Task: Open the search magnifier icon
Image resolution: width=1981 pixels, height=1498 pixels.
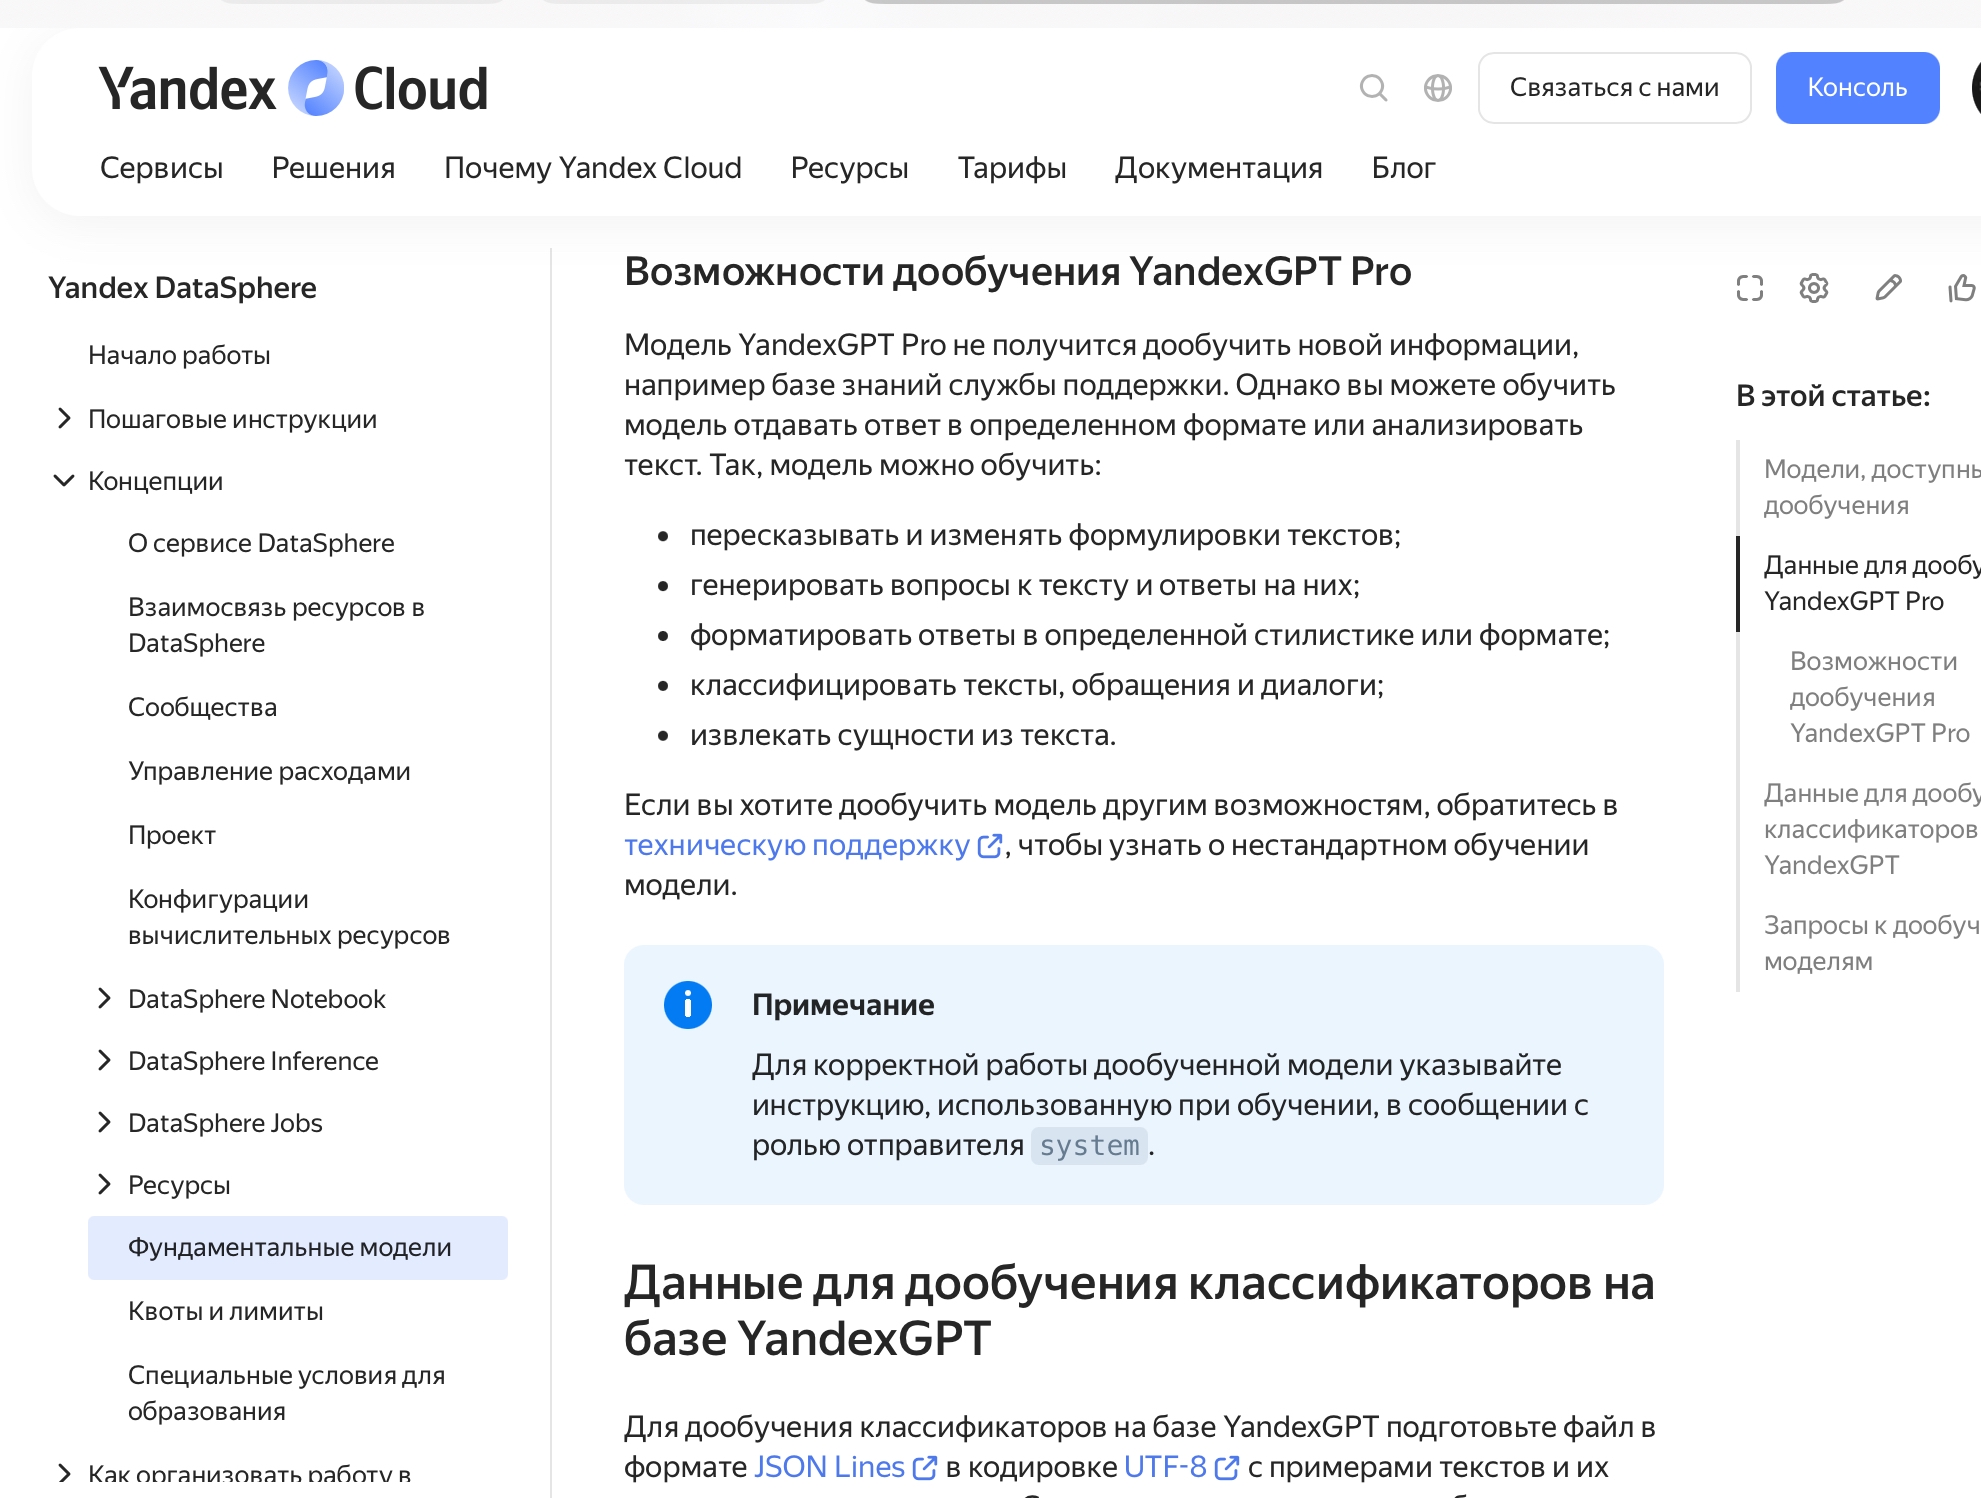Action: (x=1373, y=88)
